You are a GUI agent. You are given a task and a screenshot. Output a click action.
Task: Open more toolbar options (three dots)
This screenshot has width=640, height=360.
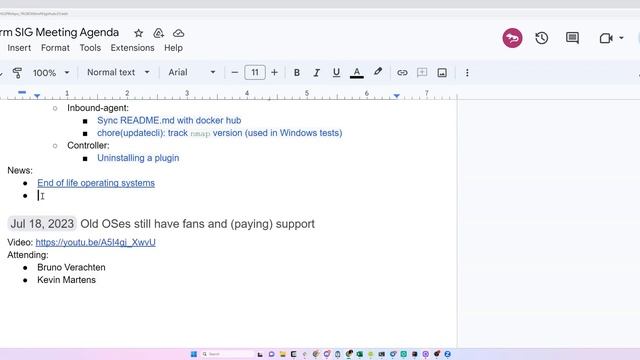(467, 73)
